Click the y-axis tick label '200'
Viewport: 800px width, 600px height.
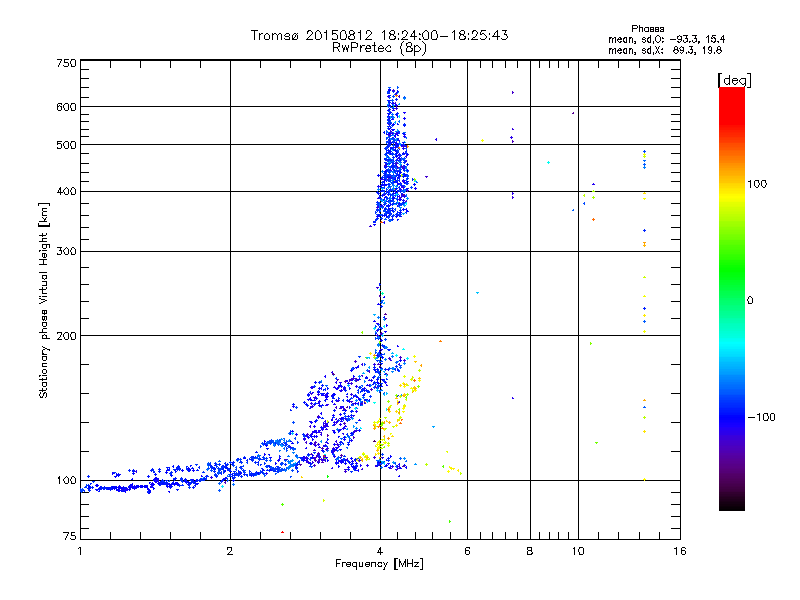[66, 336]
